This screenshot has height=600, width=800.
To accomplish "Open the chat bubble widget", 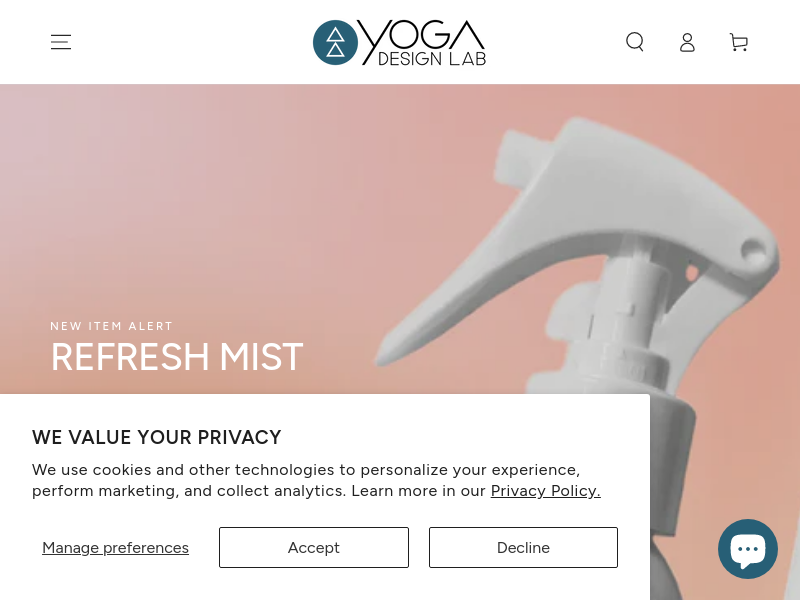I will click(x=747, y=548).
